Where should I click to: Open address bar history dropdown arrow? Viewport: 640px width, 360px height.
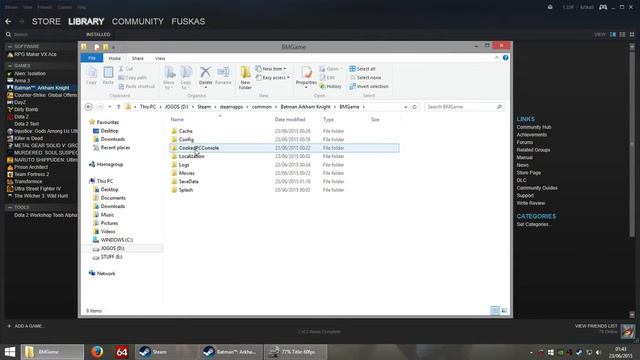click(x=405, y=107)
